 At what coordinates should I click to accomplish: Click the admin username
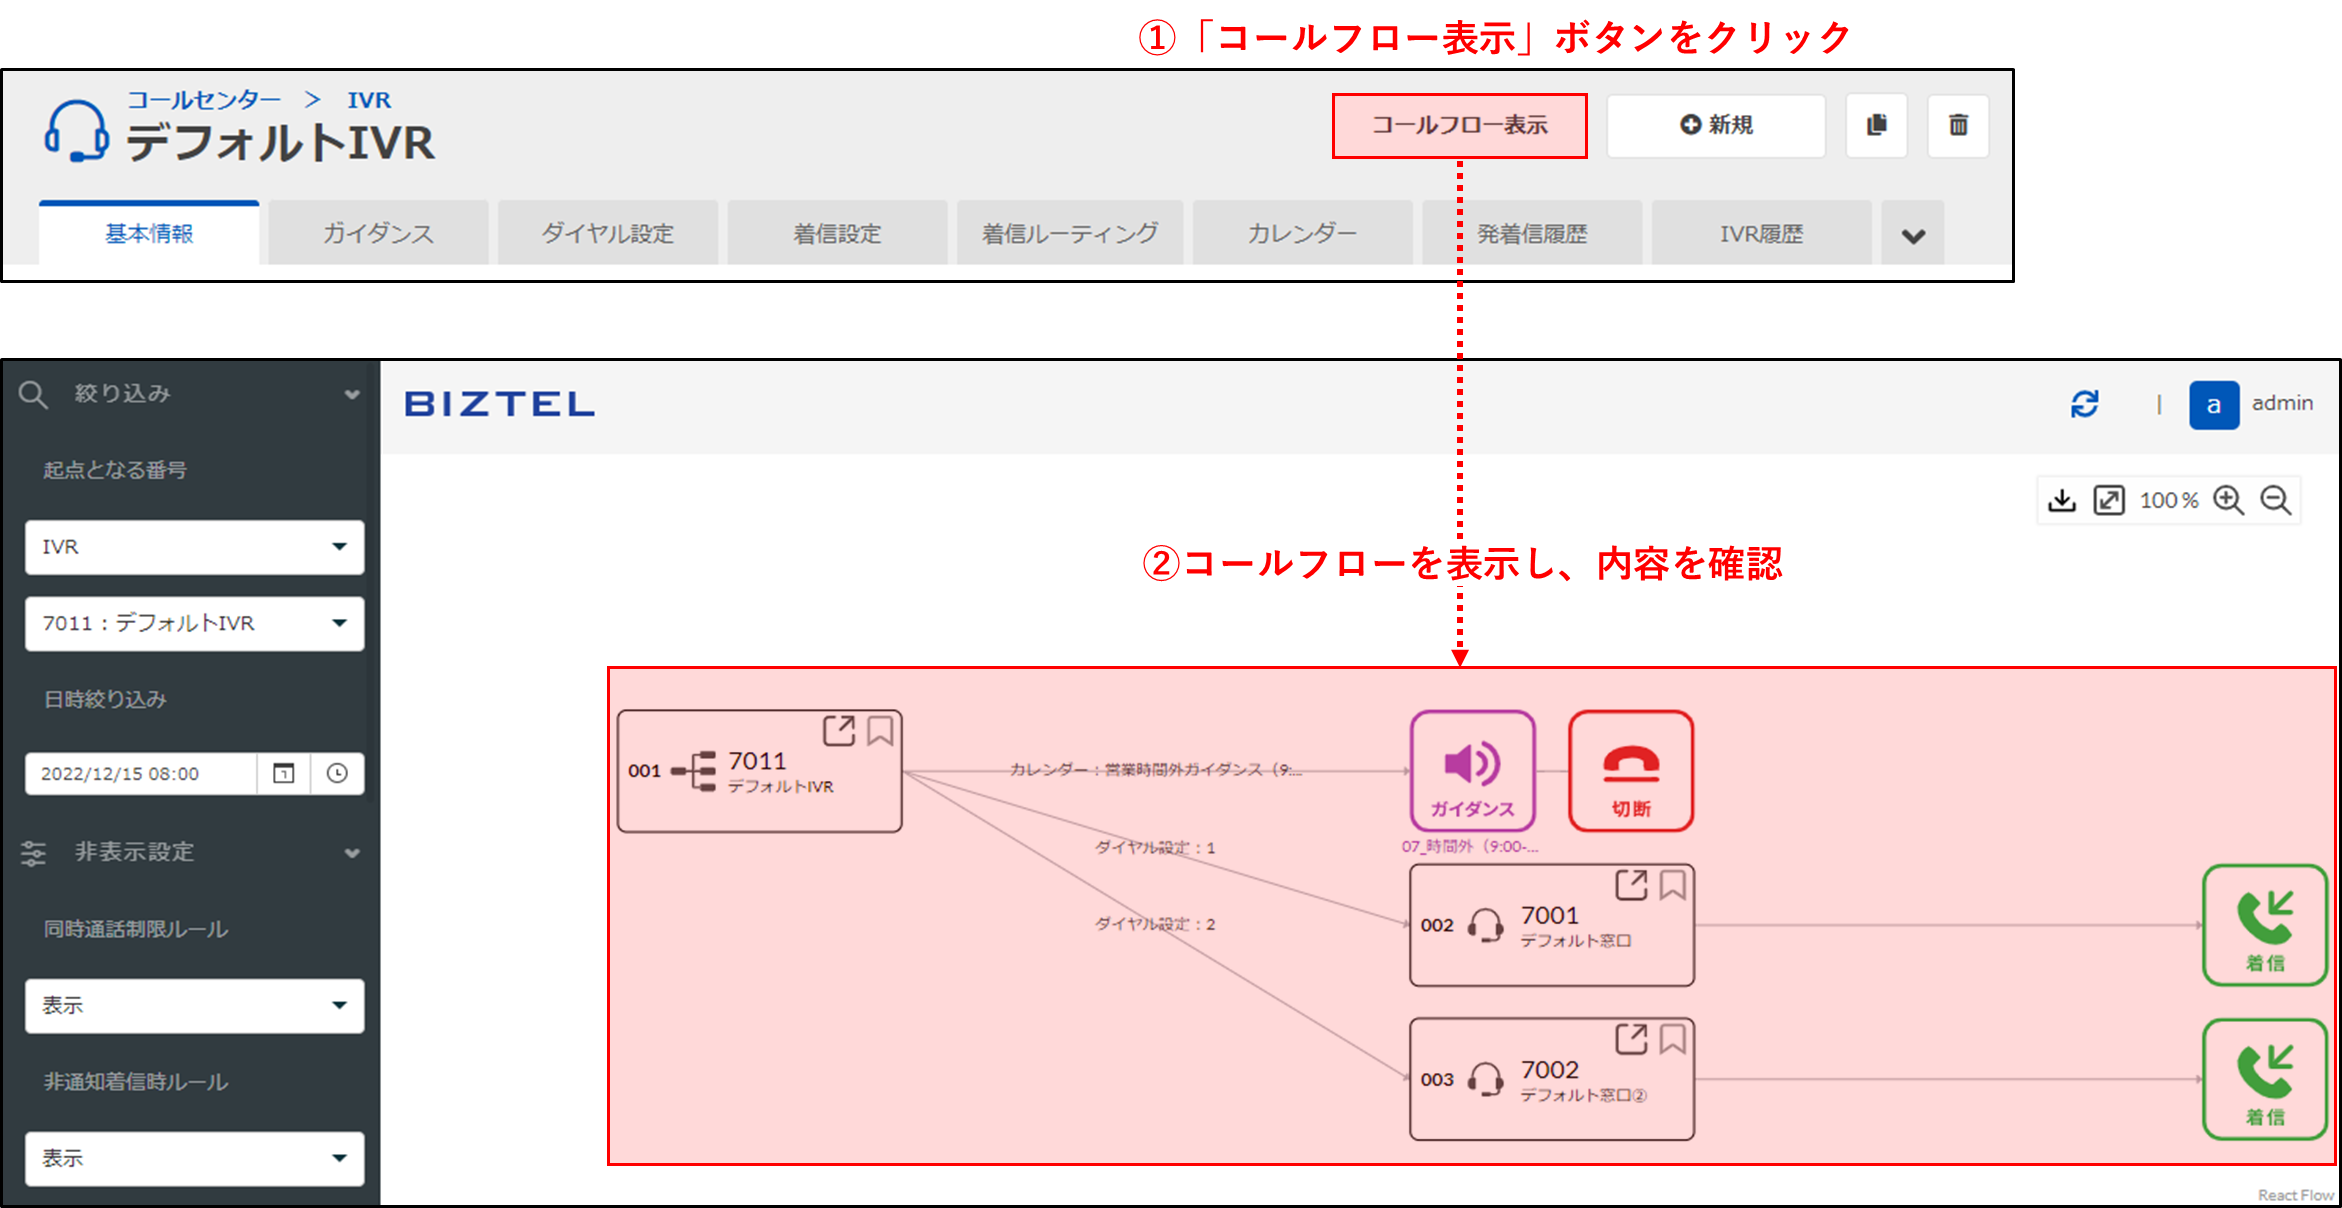point(2282,403)
